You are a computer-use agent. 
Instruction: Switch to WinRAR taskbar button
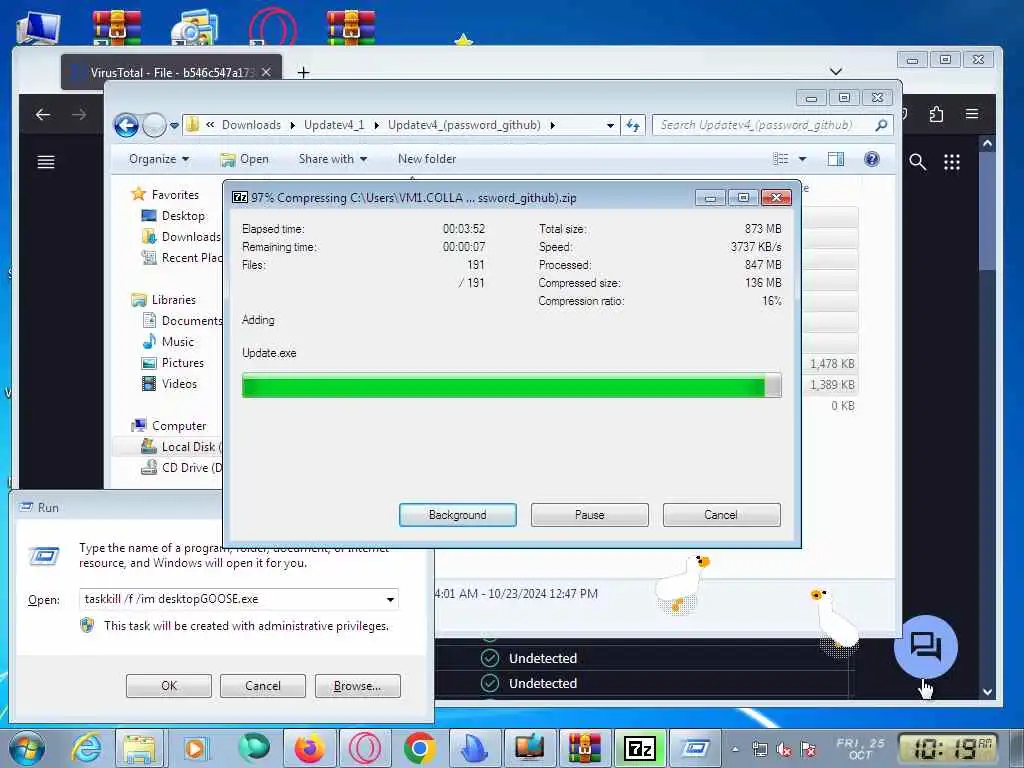[584, 748]
